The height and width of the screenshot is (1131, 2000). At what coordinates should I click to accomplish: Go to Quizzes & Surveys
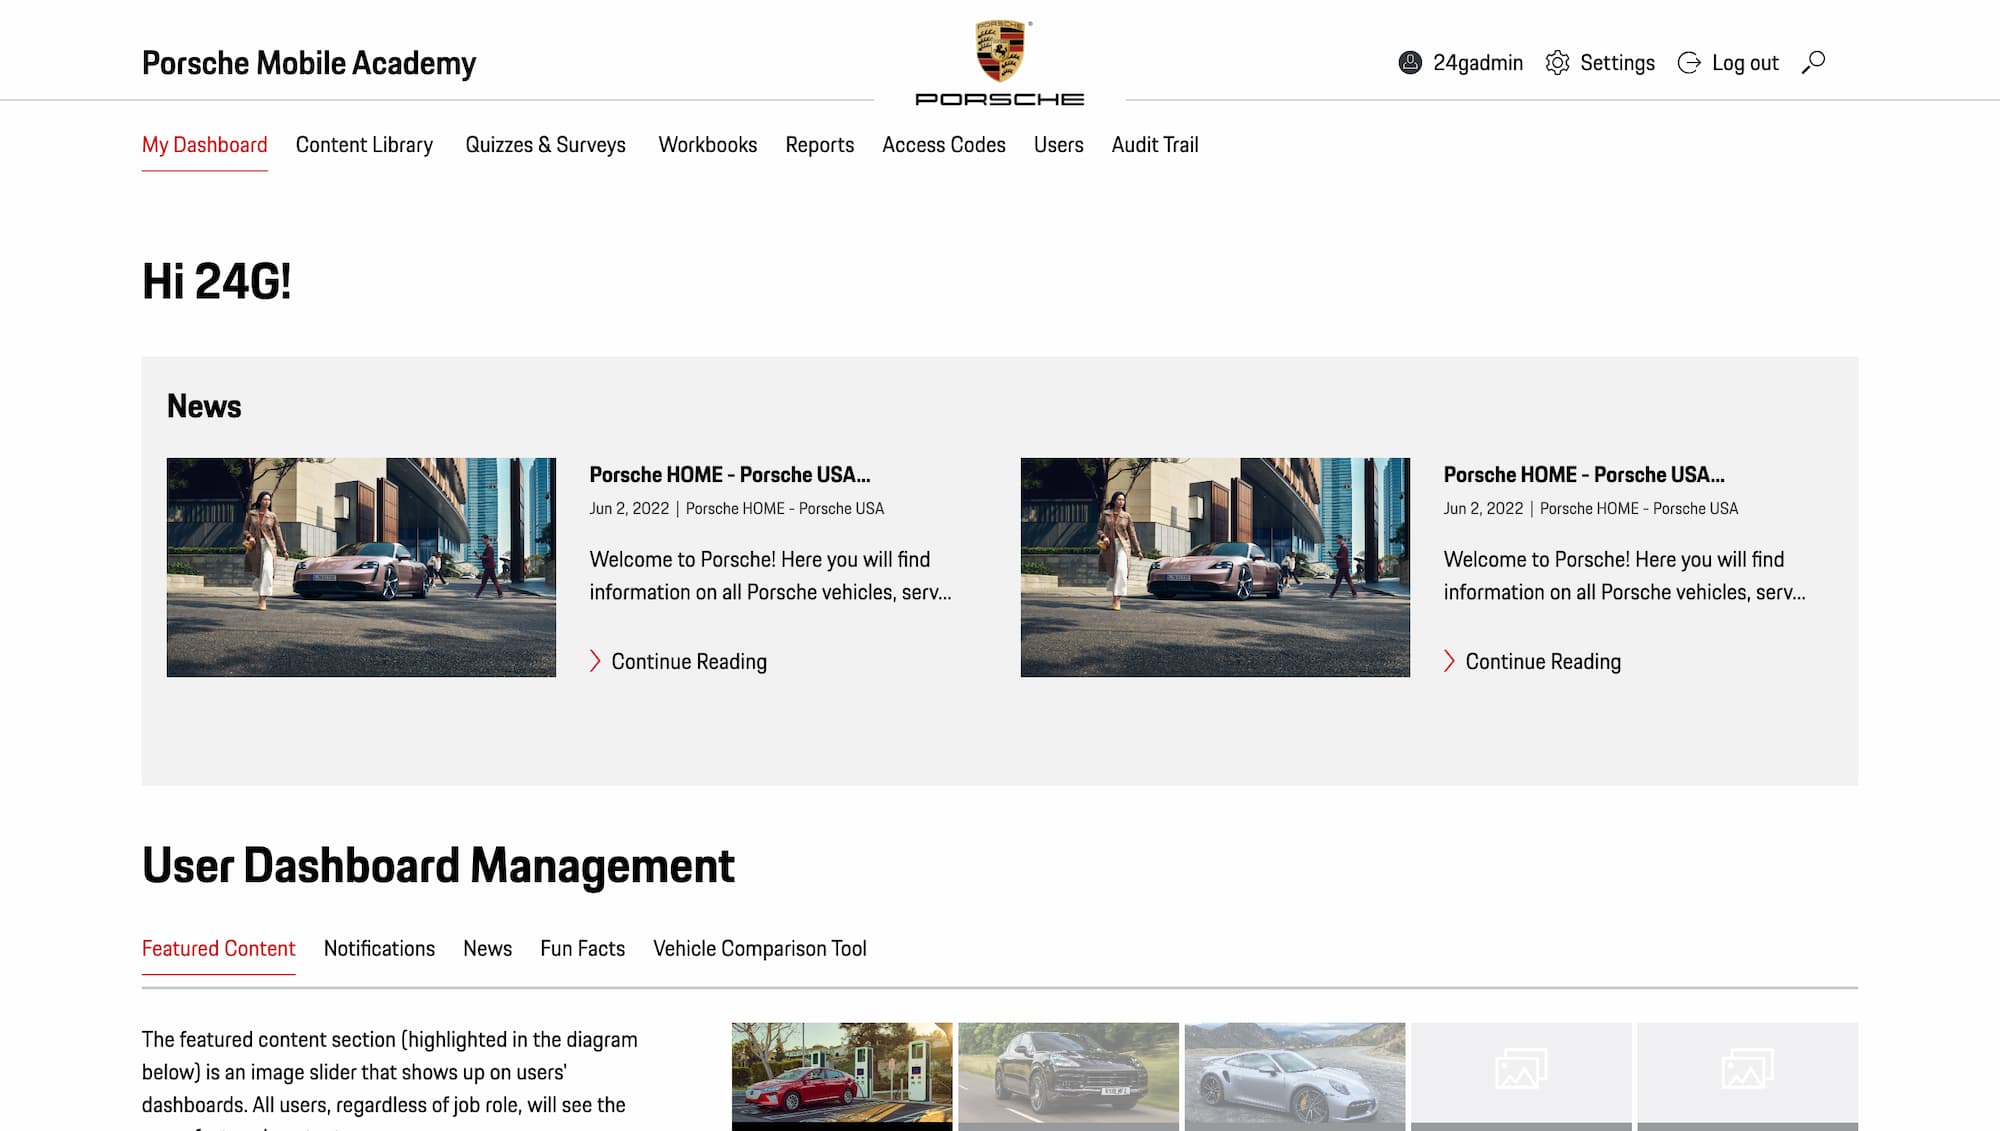(x=545, y=145)
